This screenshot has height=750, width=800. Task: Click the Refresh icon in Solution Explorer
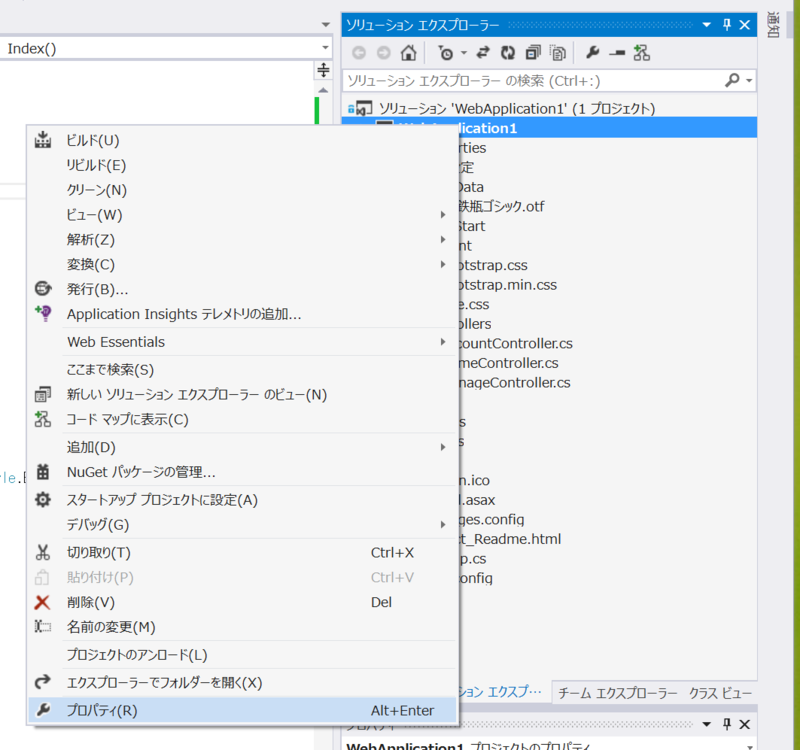pos(508,53)
